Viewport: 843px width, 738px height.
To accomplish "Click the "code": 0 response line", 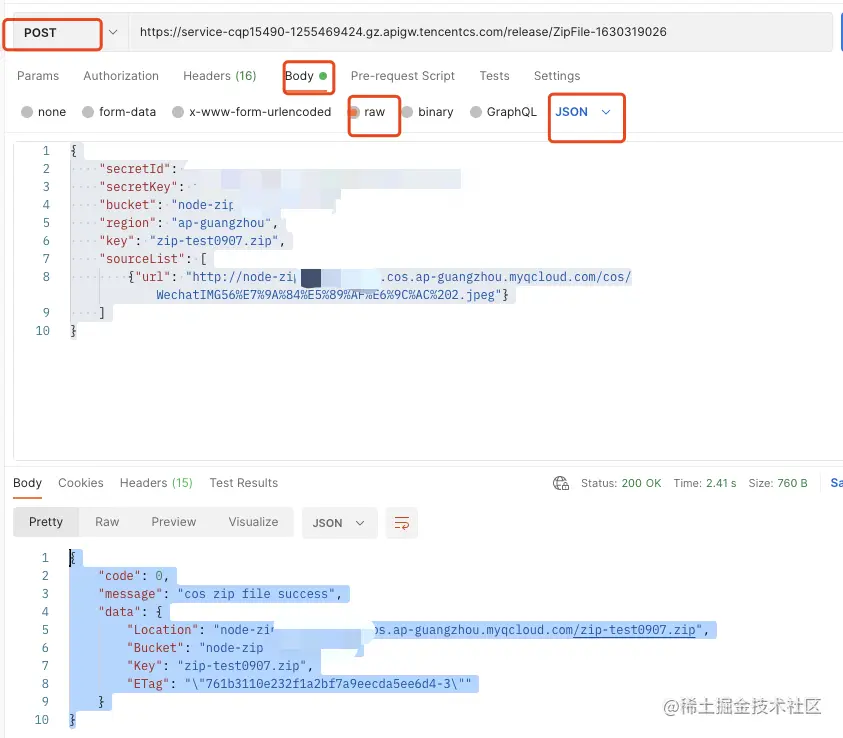I will point(134,576).
